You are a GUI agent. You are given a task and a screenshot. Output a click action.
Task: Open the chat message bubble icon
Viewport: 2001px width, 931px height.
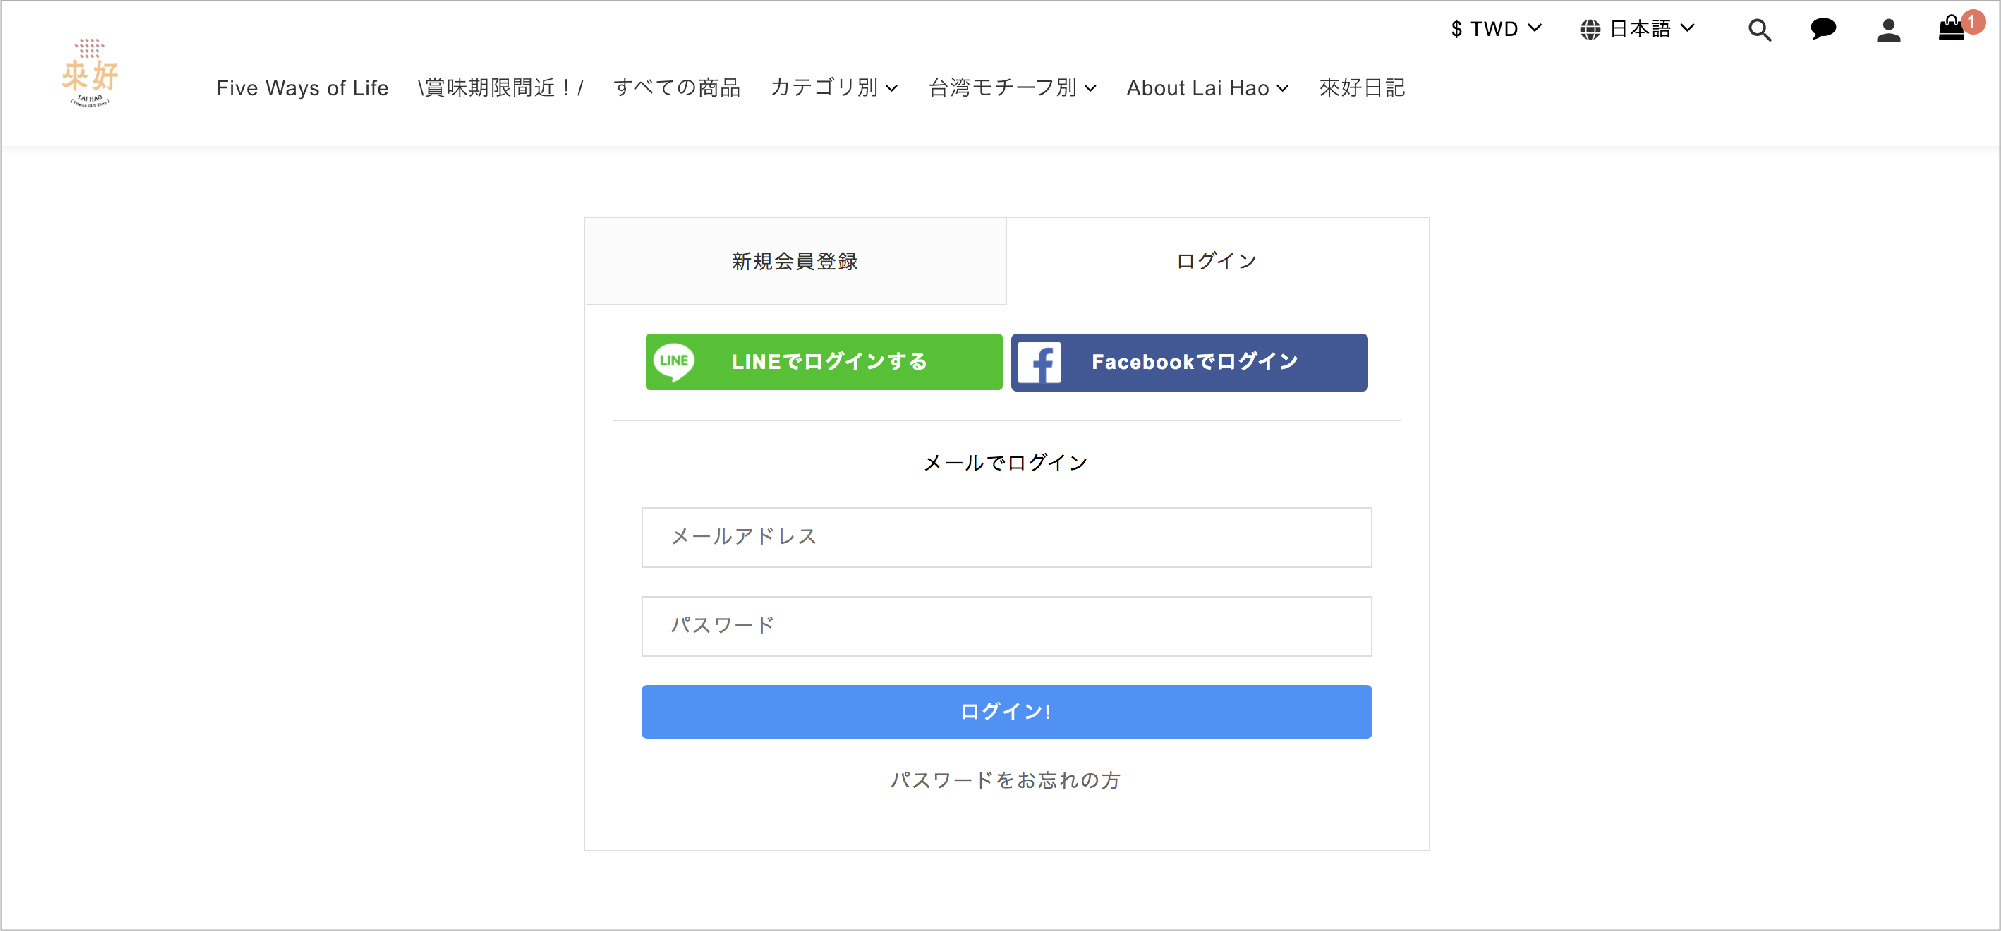coord(1823,29)
